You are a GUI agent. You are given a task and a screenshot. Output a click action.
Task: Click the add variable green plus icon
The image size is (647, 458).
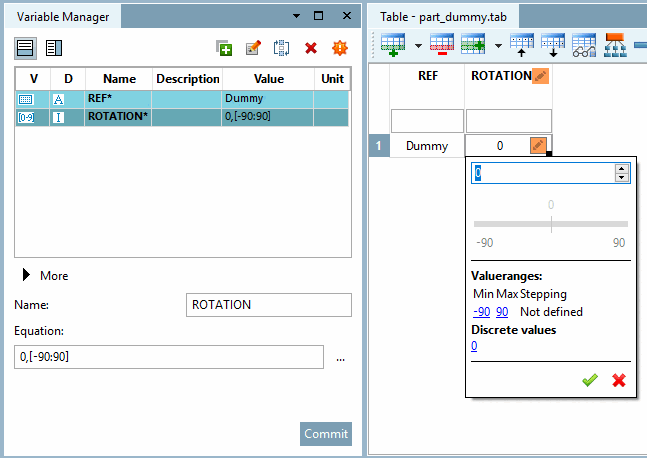224,47
